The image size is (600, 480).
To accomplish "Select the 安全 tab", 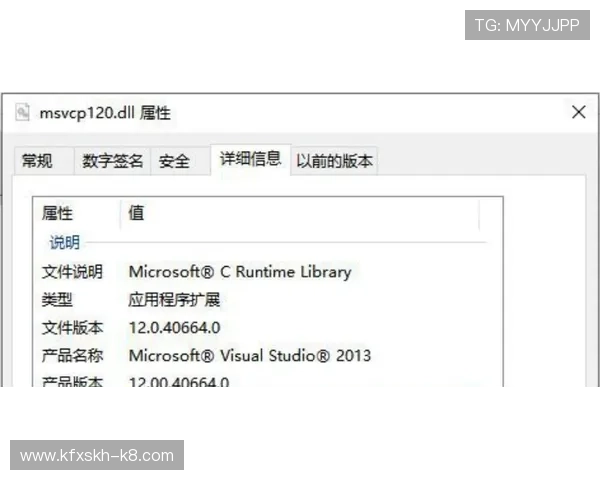I will (180, 161).
